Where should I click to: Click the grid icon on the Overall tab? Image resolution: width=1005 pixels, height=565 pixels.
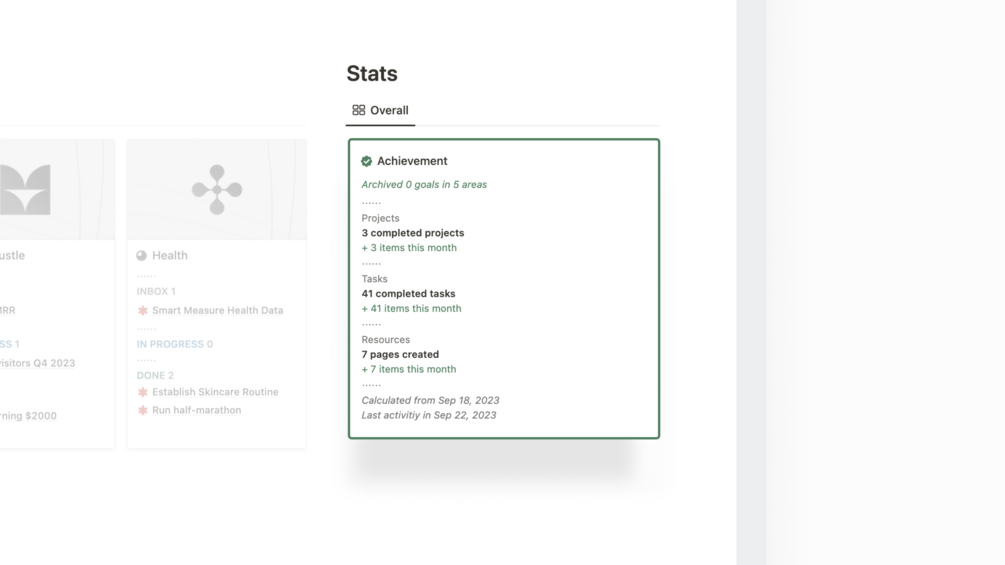tap(358, 110)
